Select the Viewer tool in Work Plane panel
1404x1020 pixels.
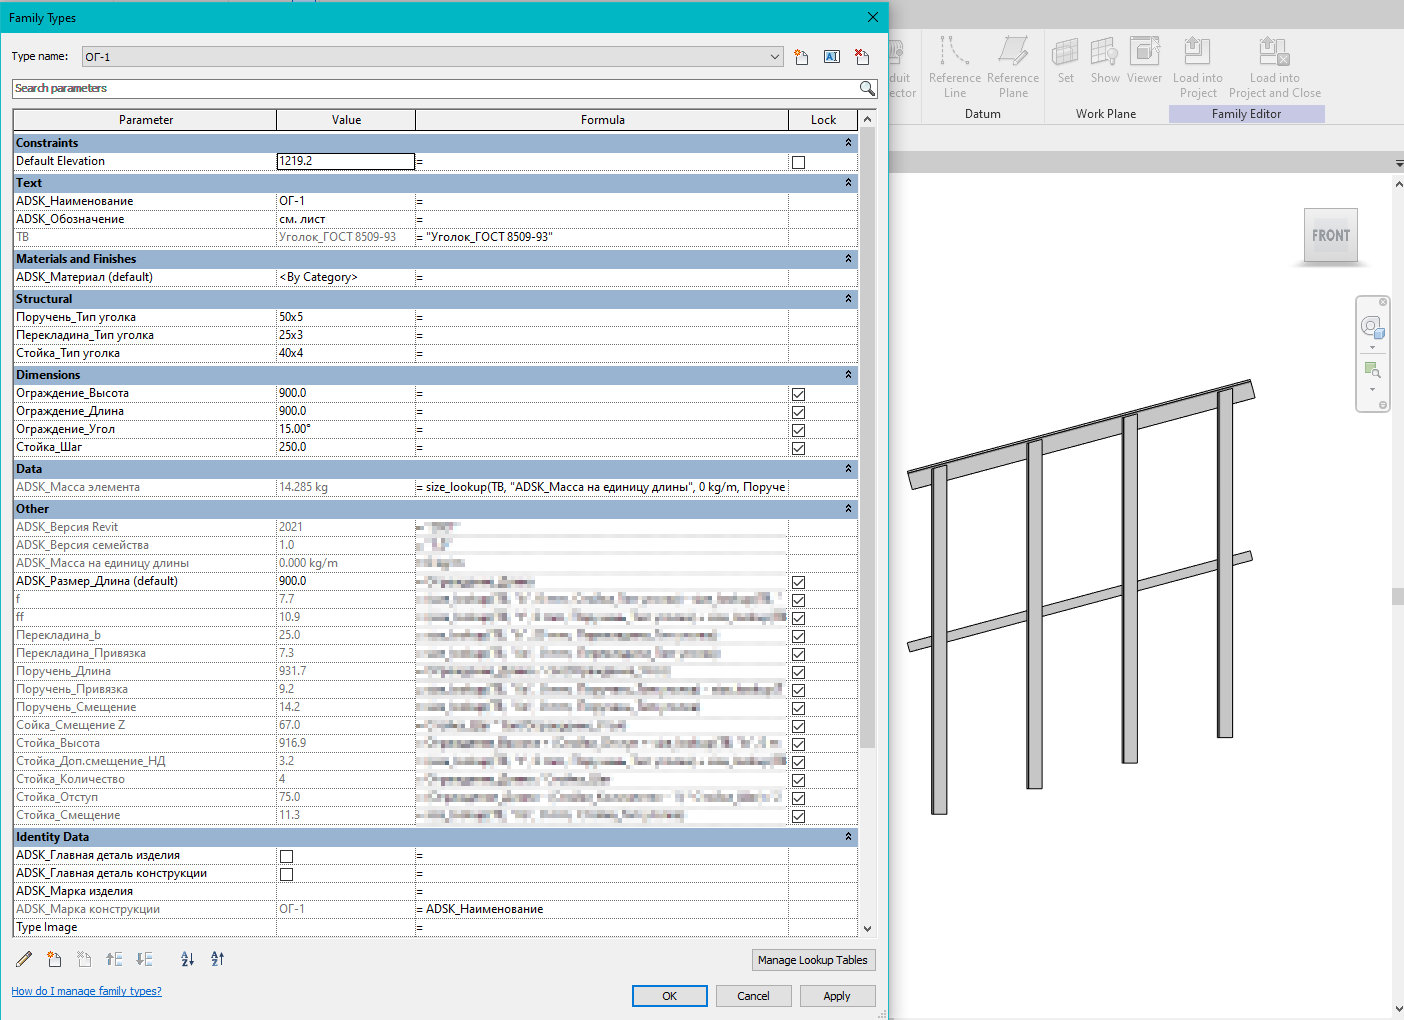(x=1144, y=62)
